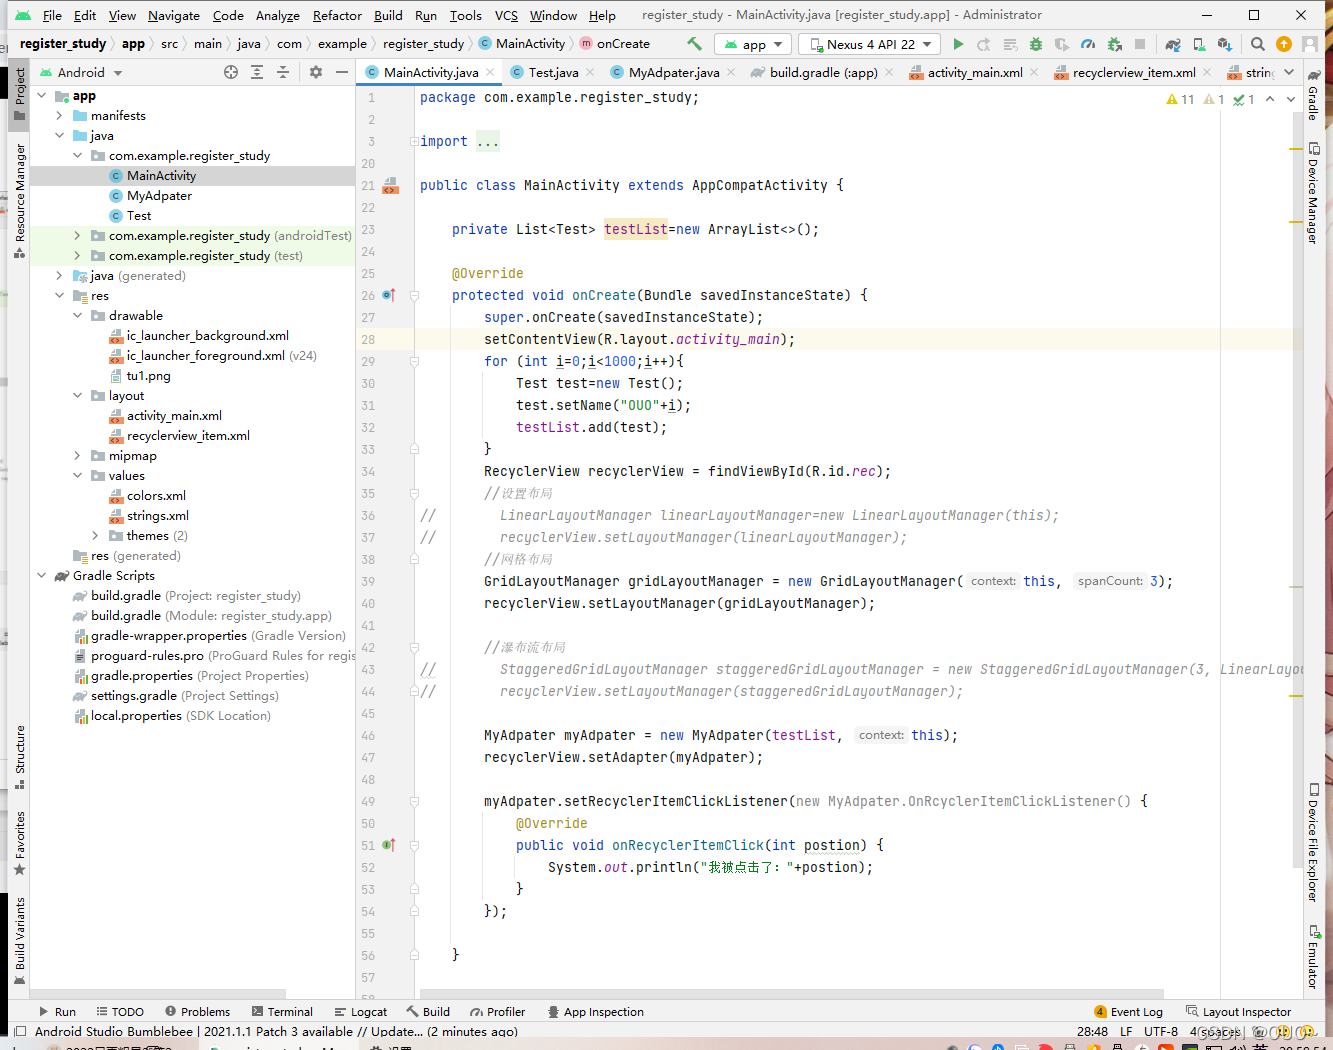Viewport: 1333px width, 1050px height.
Task: Click Collapse All icon in Project panel
Action: tap(283, 72)
